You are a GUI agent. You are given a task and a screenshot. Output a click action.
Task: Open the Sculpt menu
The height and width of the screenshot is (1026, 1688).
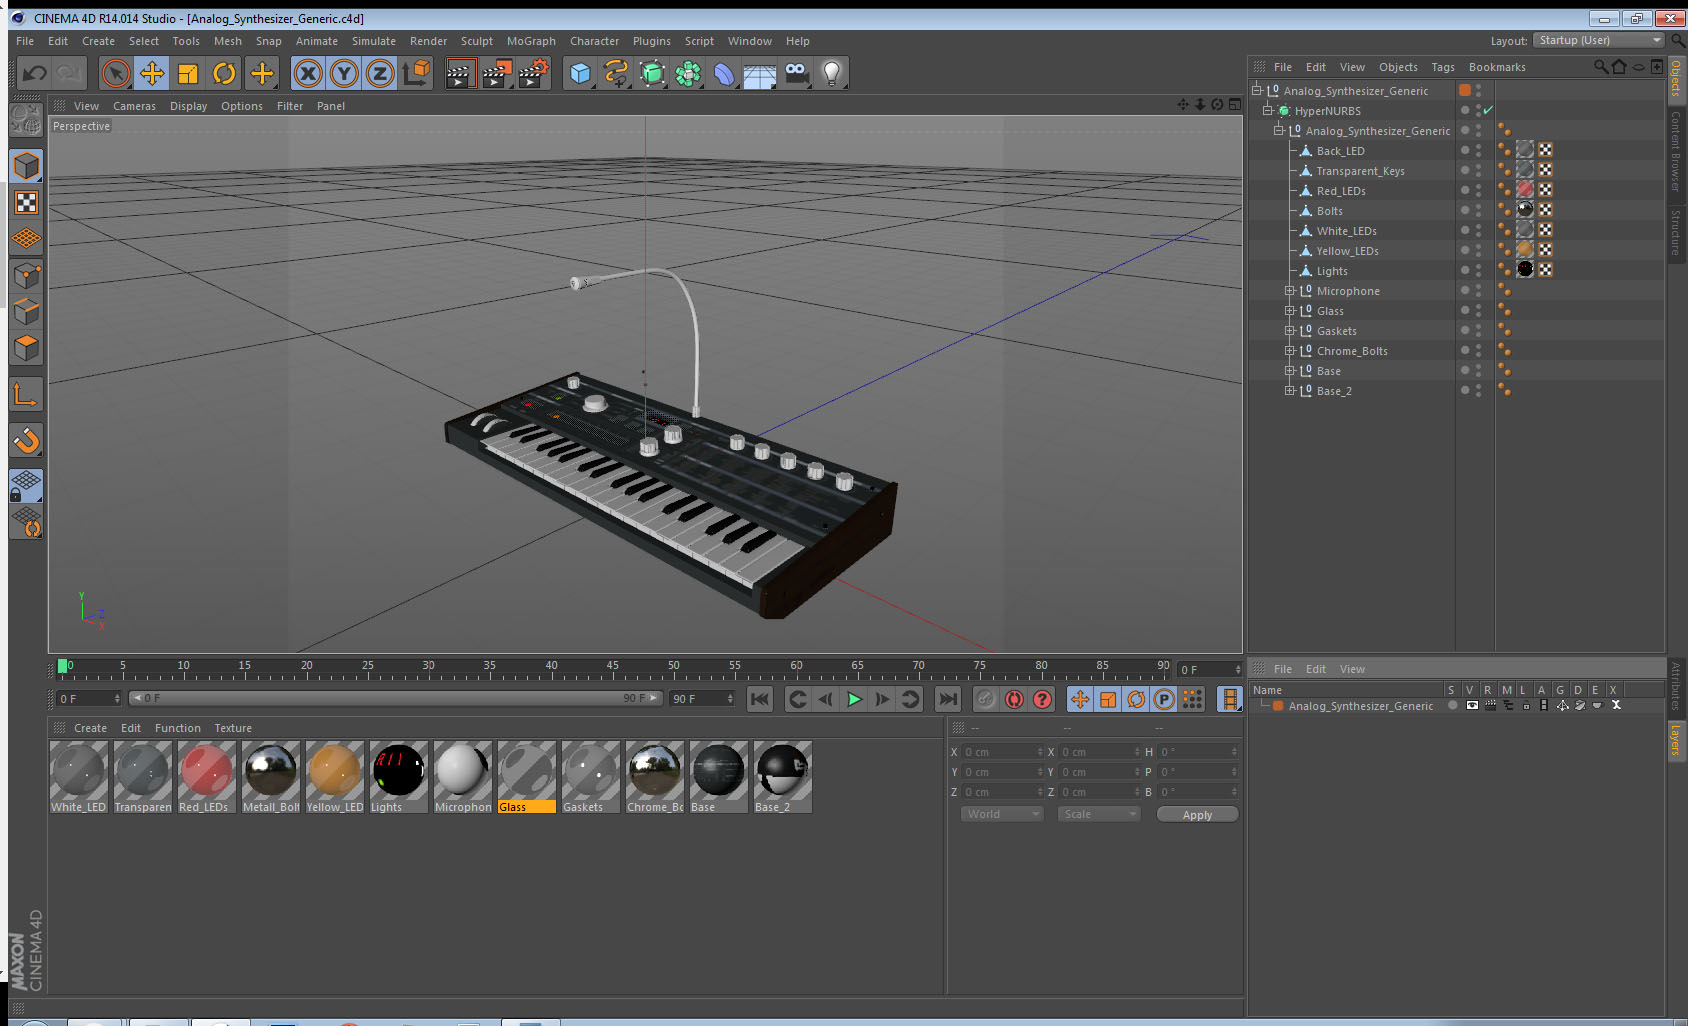tap(477, 41)
